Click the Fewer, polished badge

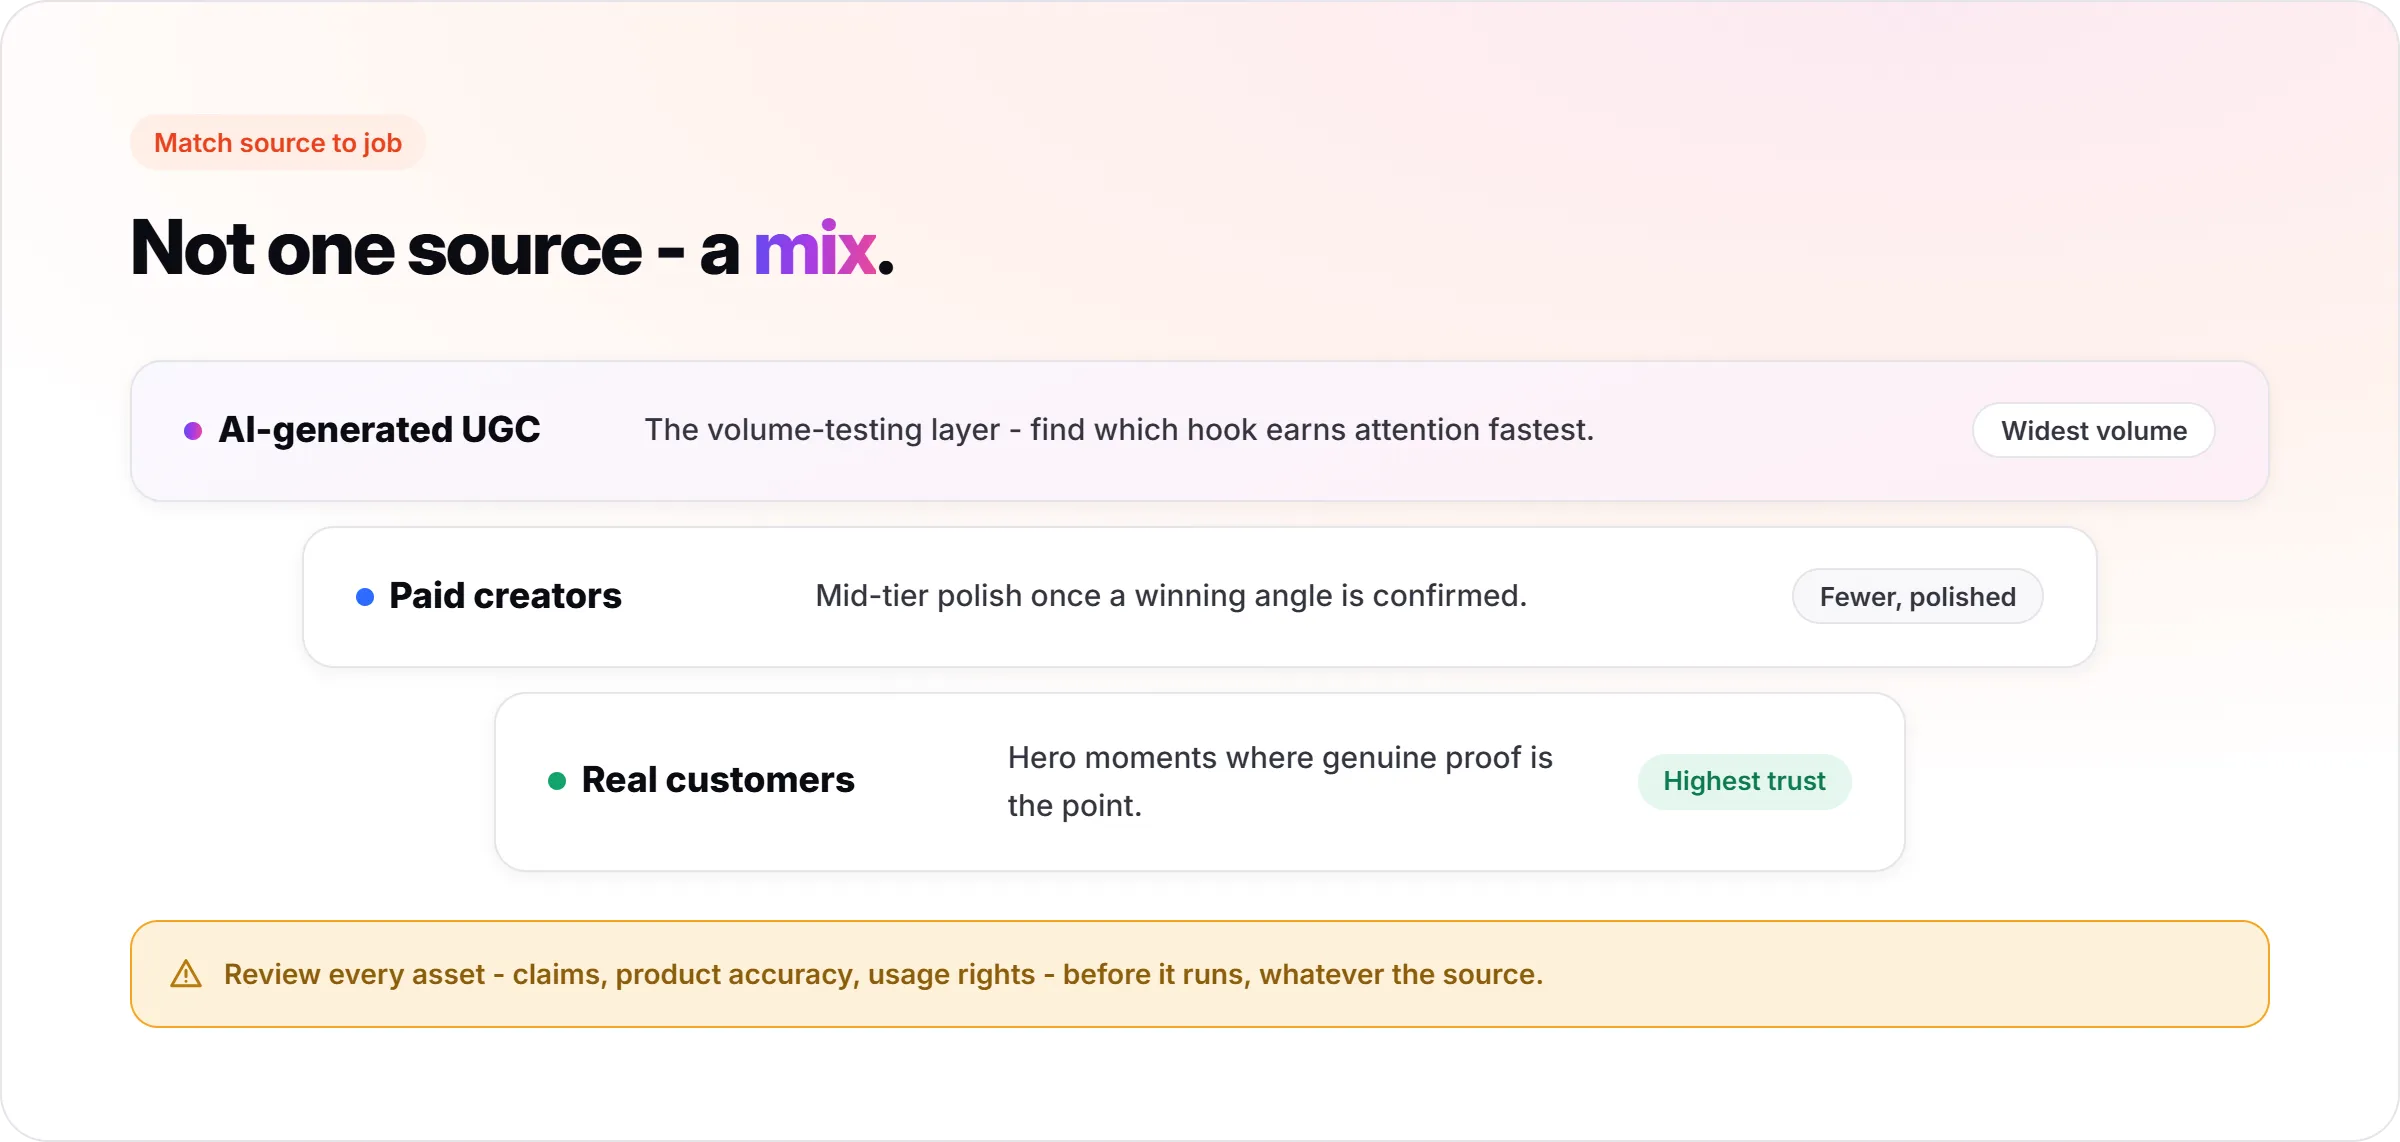click(x=1917, y=597)
